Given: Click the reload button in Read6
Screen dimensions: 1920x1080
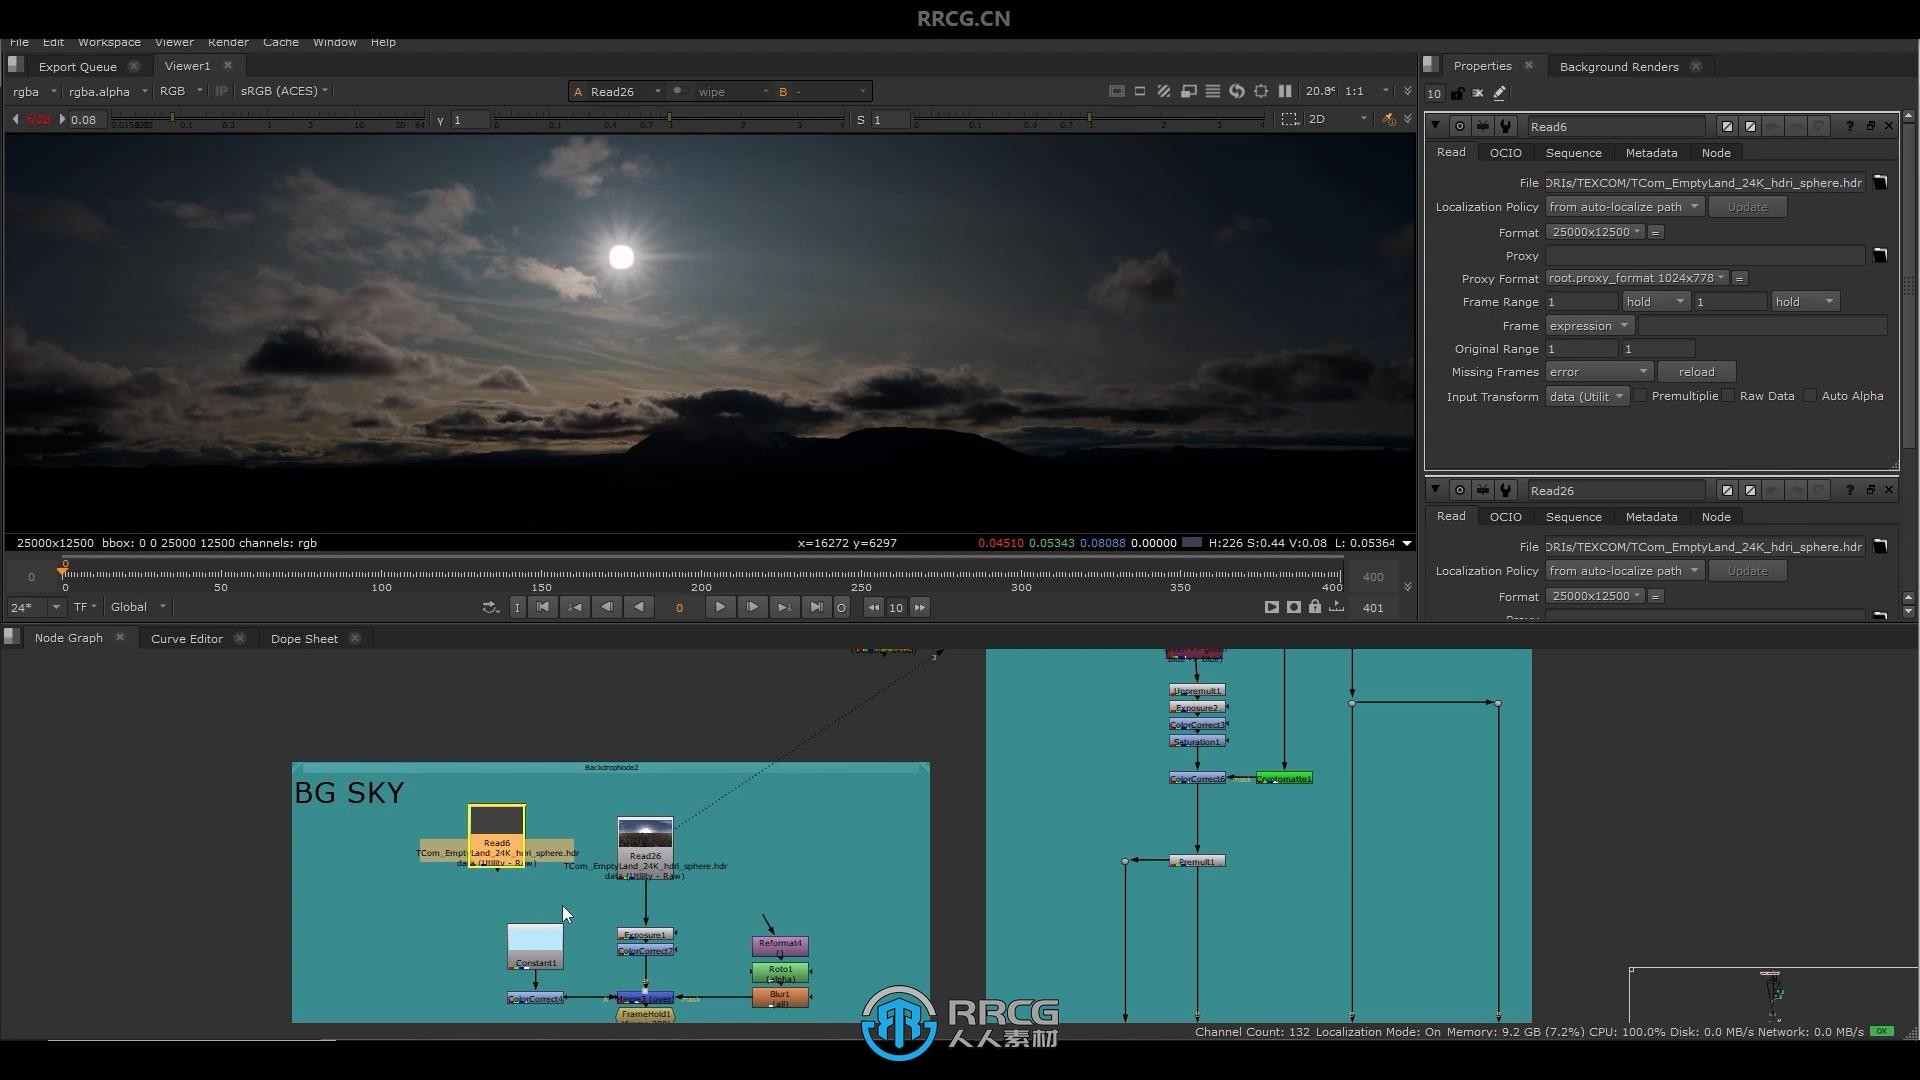Looking at the screenshot, I should click(1696, 372).
